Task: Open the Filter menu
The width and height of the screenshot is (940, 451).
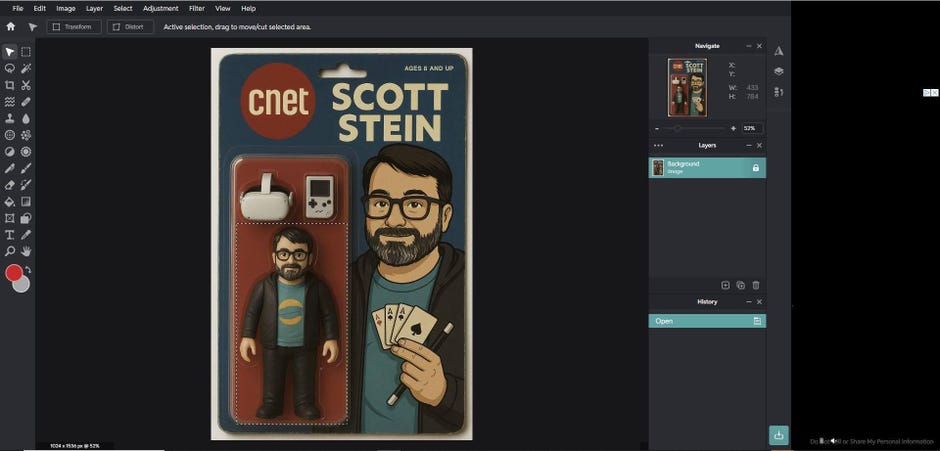Action: [x=197, y=8]
